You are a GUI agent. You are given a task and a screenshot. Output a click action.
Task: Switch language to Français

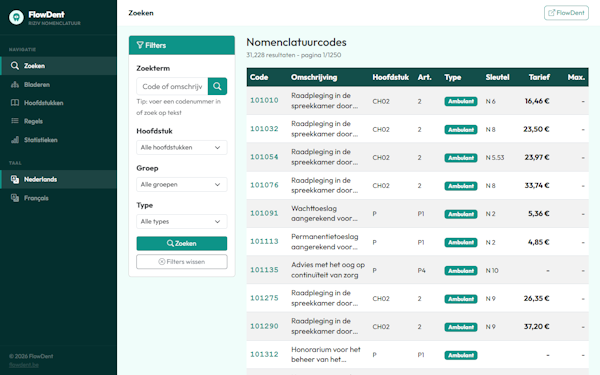(58, 198)
